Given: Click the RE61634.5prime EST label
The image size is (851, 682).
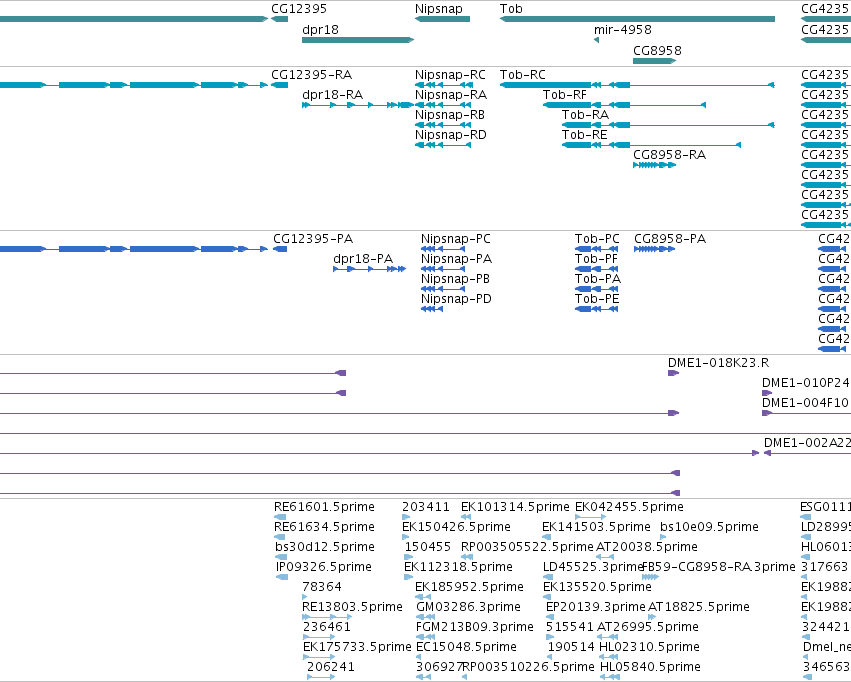Looking at the screenshot, I should pyautogui.click(x=324, y=527).
